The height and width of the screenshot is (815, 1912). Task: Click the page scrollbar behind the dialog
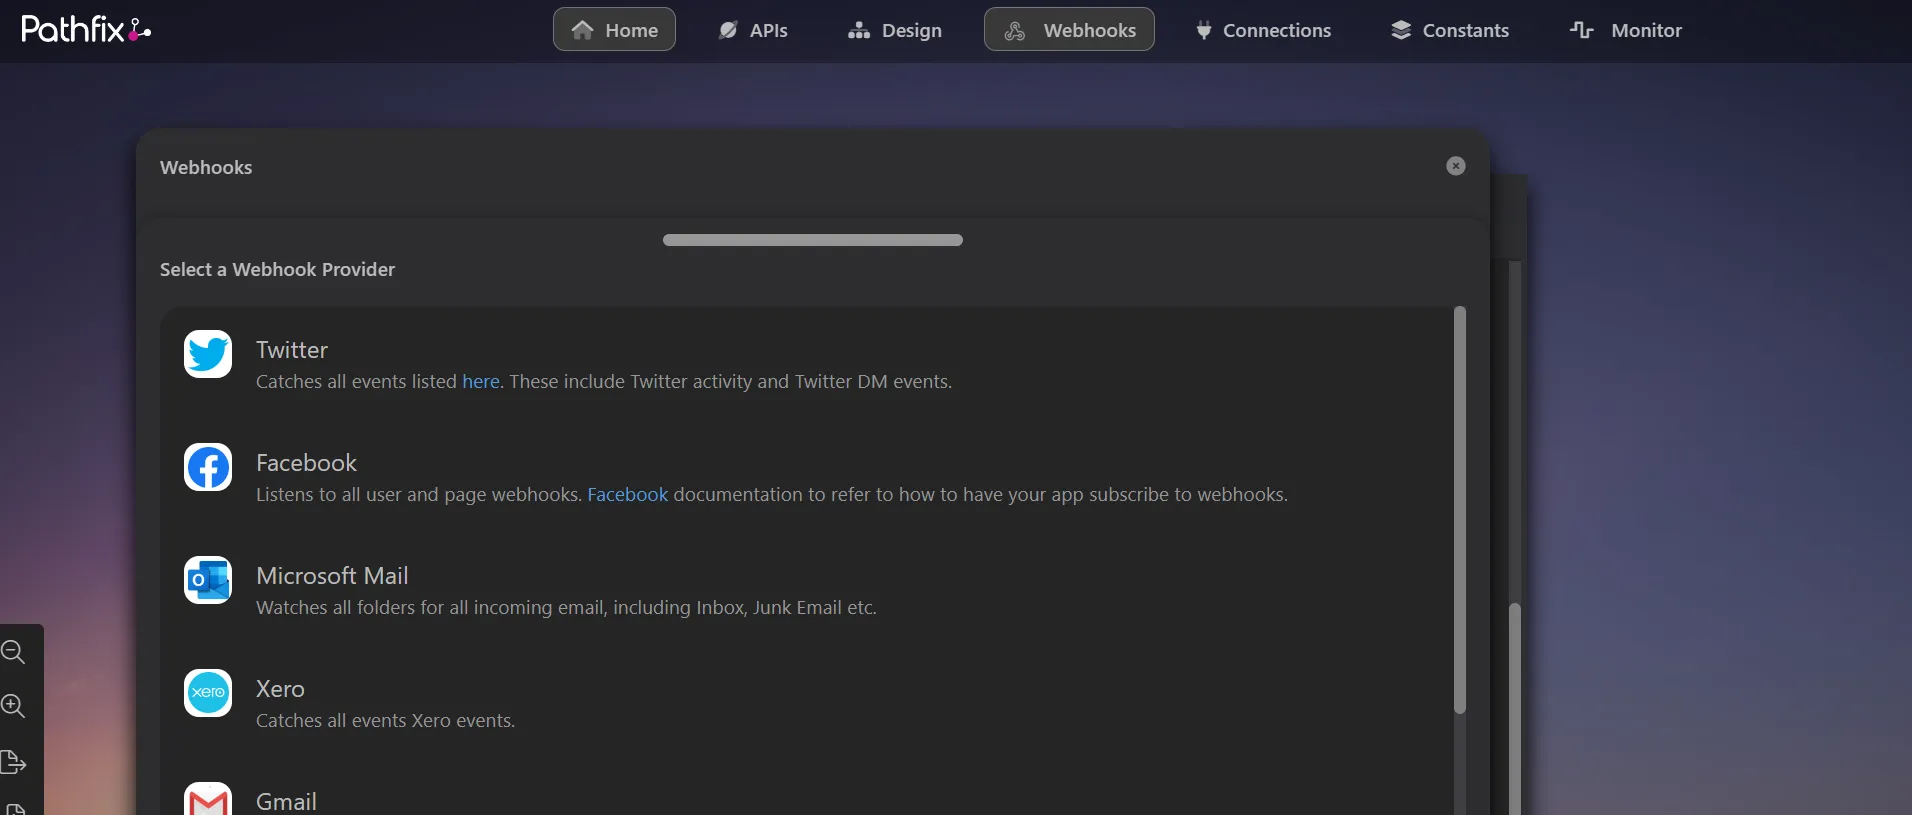click(x=1515, y=708)
